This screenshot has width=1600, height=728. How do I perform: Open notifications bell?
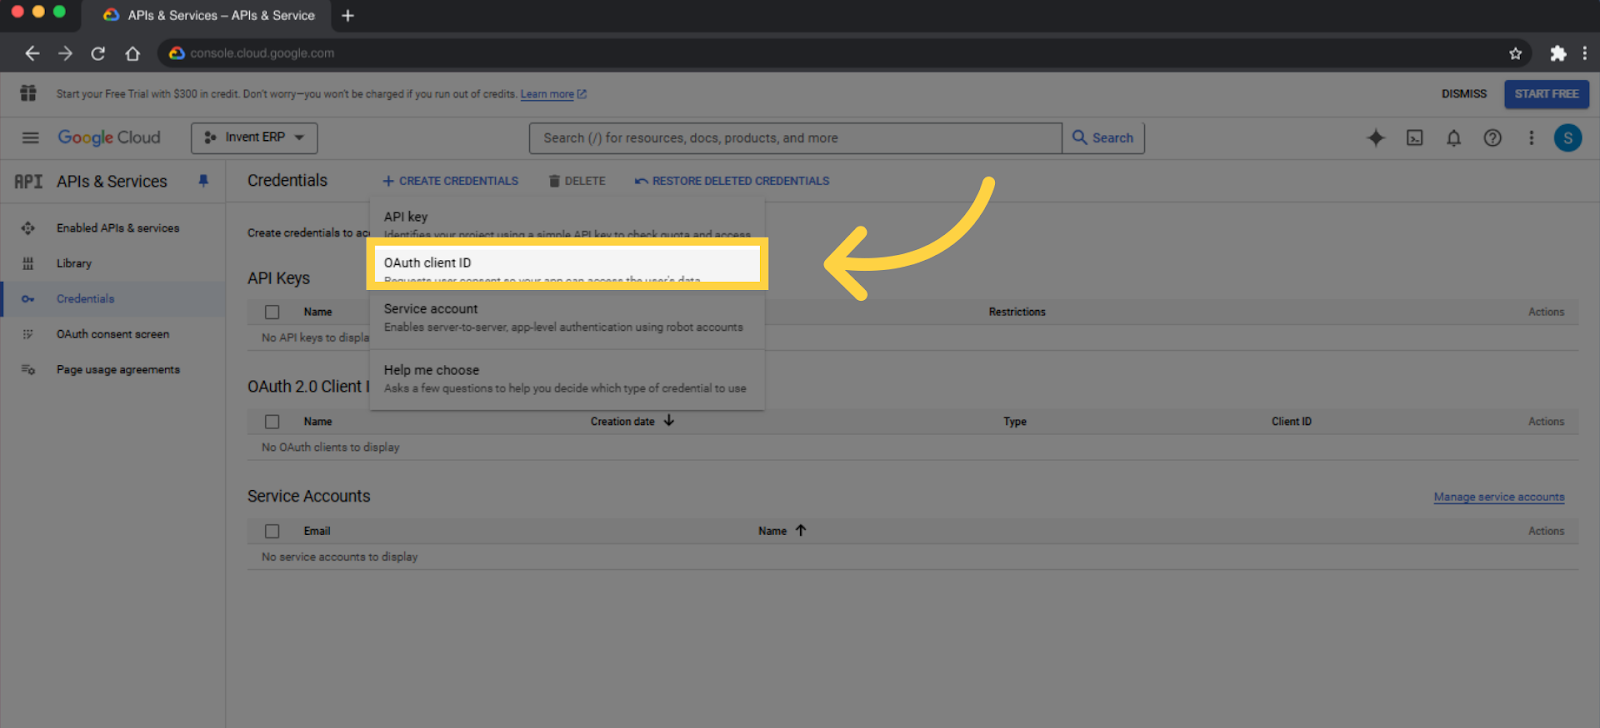coord(1454,138)
